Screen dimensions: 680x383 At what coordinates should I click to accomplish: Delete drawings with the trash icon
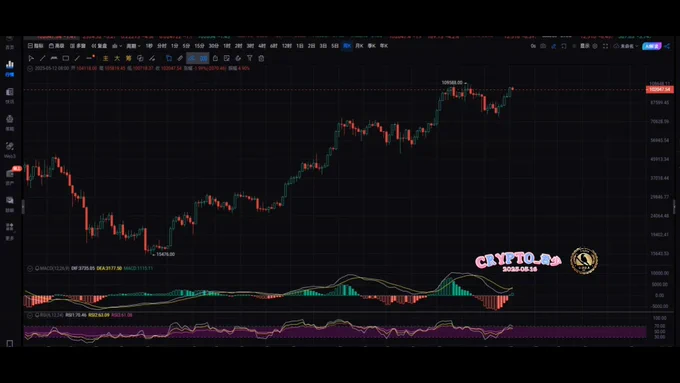tap(261, 58)
